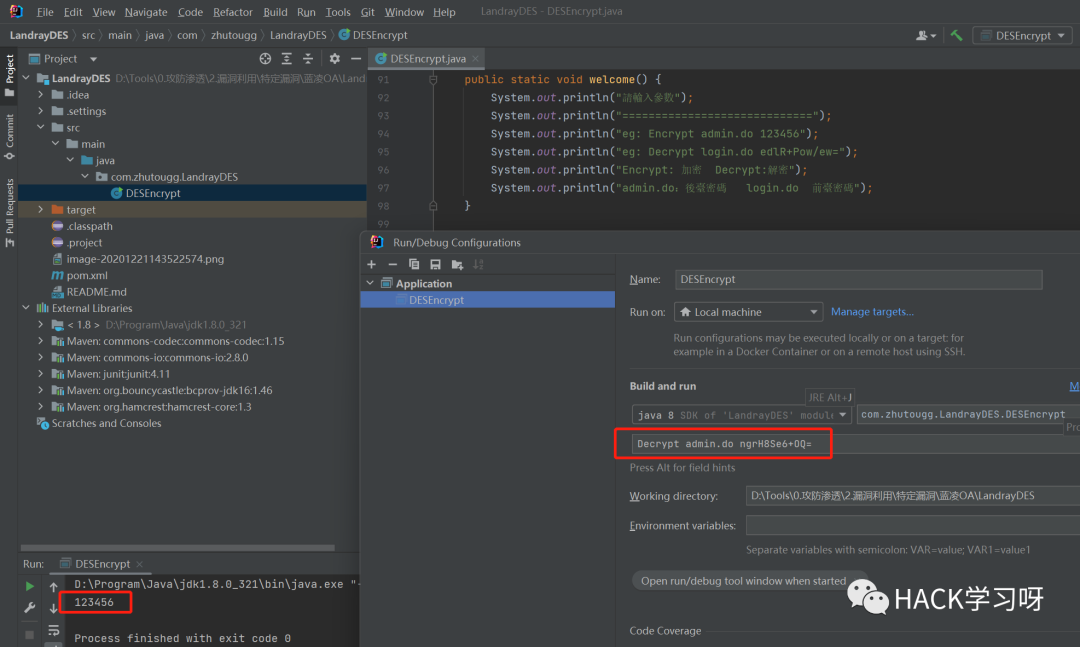Click Collapse All in Project panel

tap(309, 59)
